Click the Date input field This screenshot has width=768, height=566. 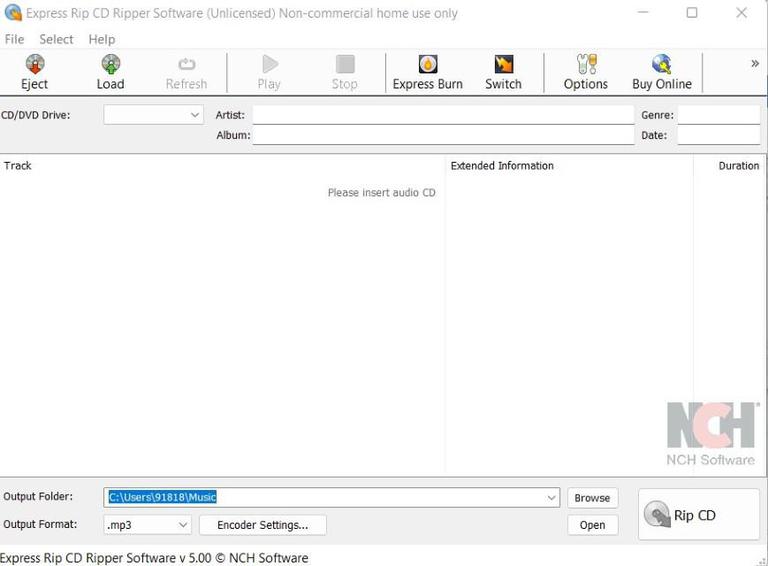[x=719, y=135]
